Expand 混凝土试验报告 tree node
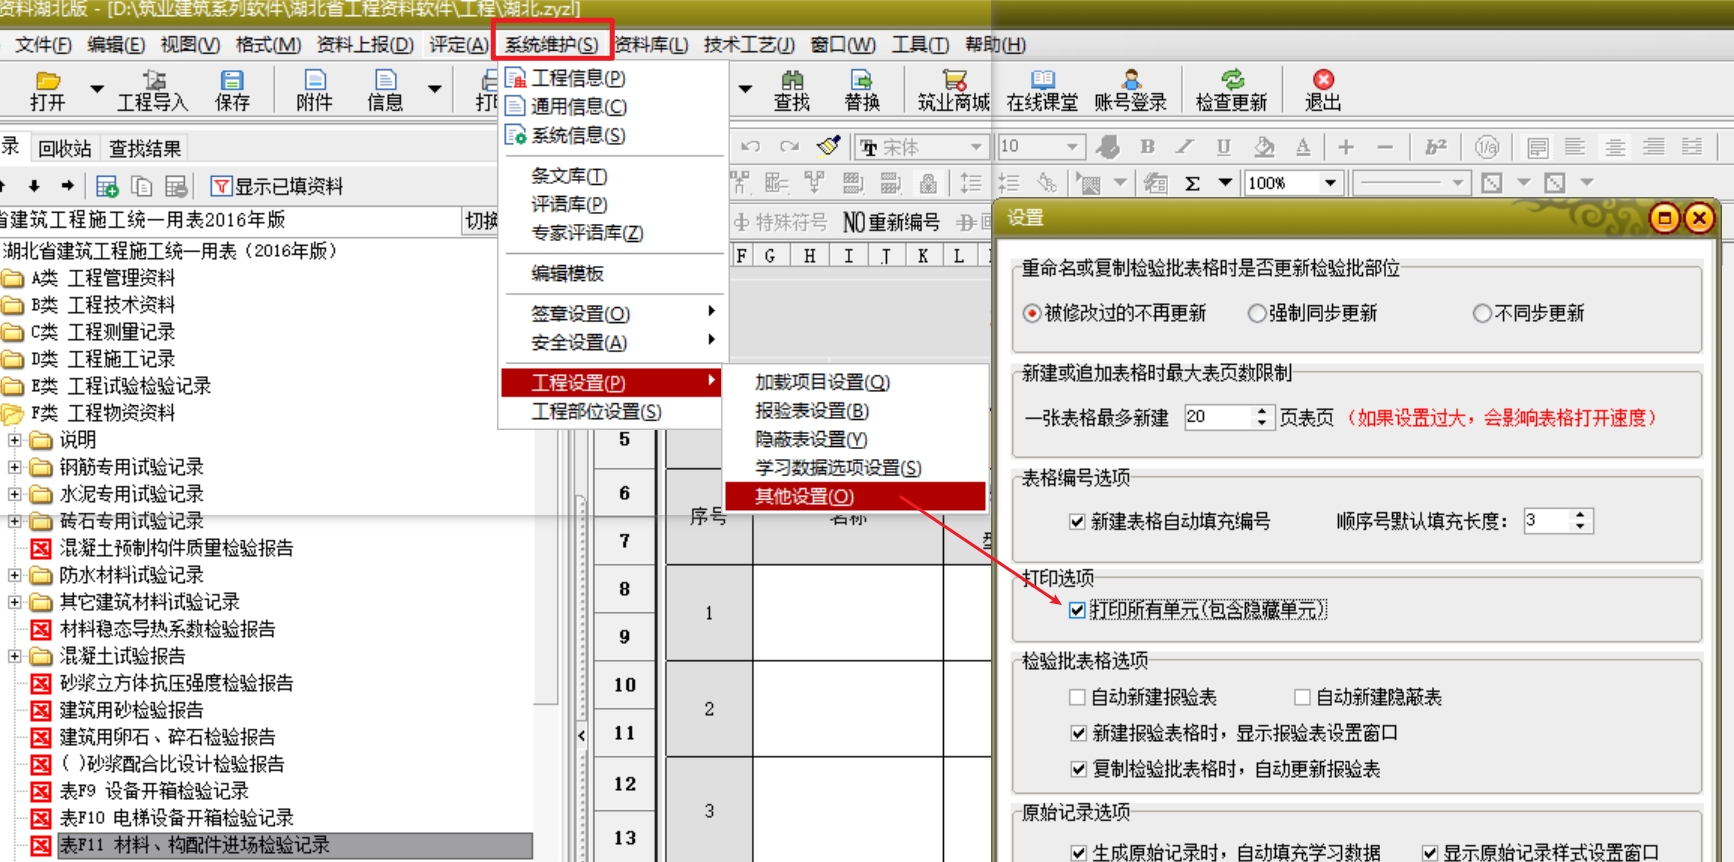Viewport: 1734px width, 862px height. 14,656
